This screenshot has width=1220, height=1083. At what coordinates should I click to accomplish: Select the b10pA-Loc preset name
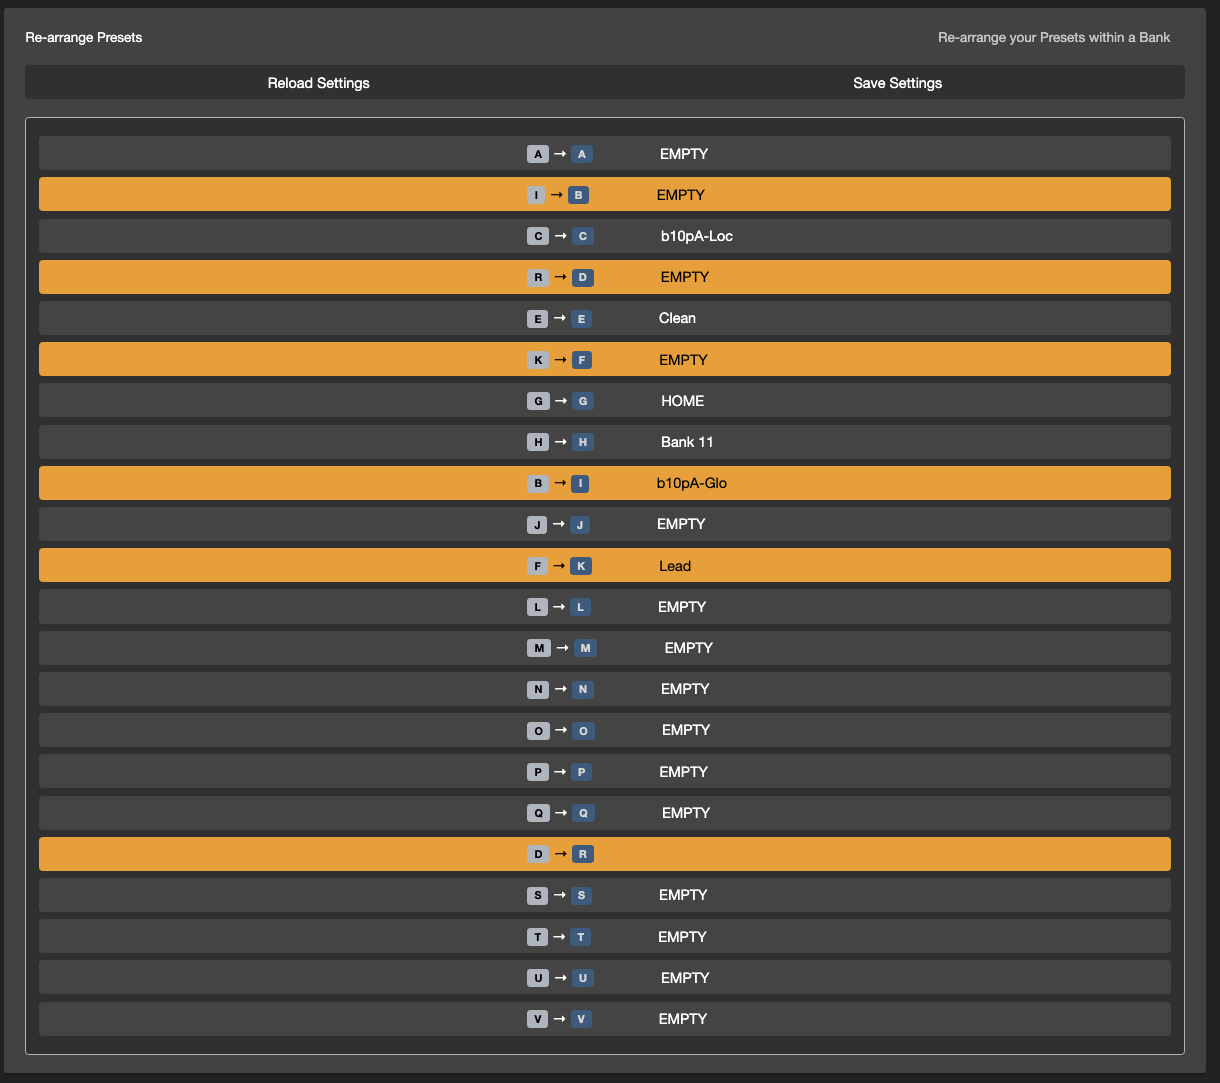click(x=696, y=236)
